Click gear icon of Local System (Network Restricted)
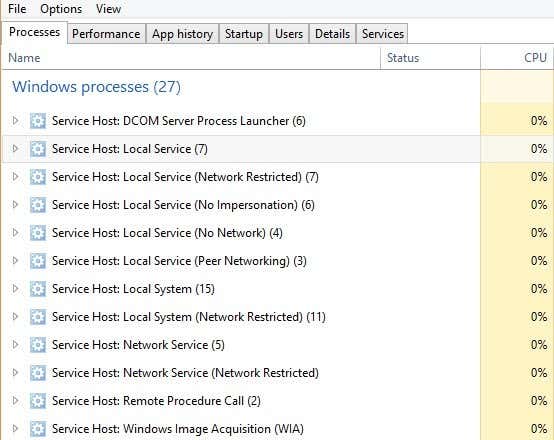554x440 pixels. pyautogui.click(x=38, y=317)
